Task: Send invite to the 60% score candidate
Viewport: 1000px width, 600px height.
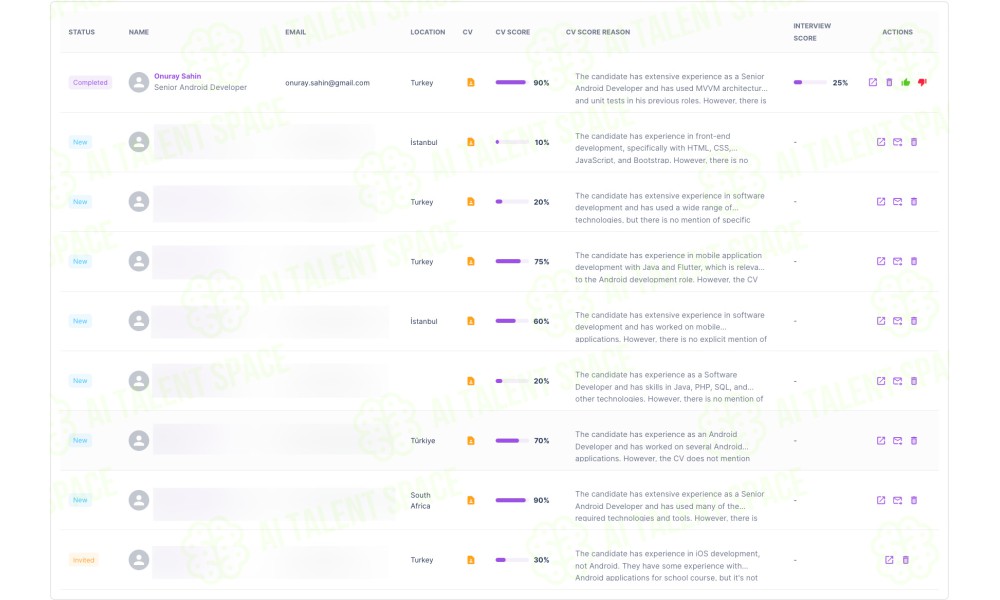Action: [897, 321]
